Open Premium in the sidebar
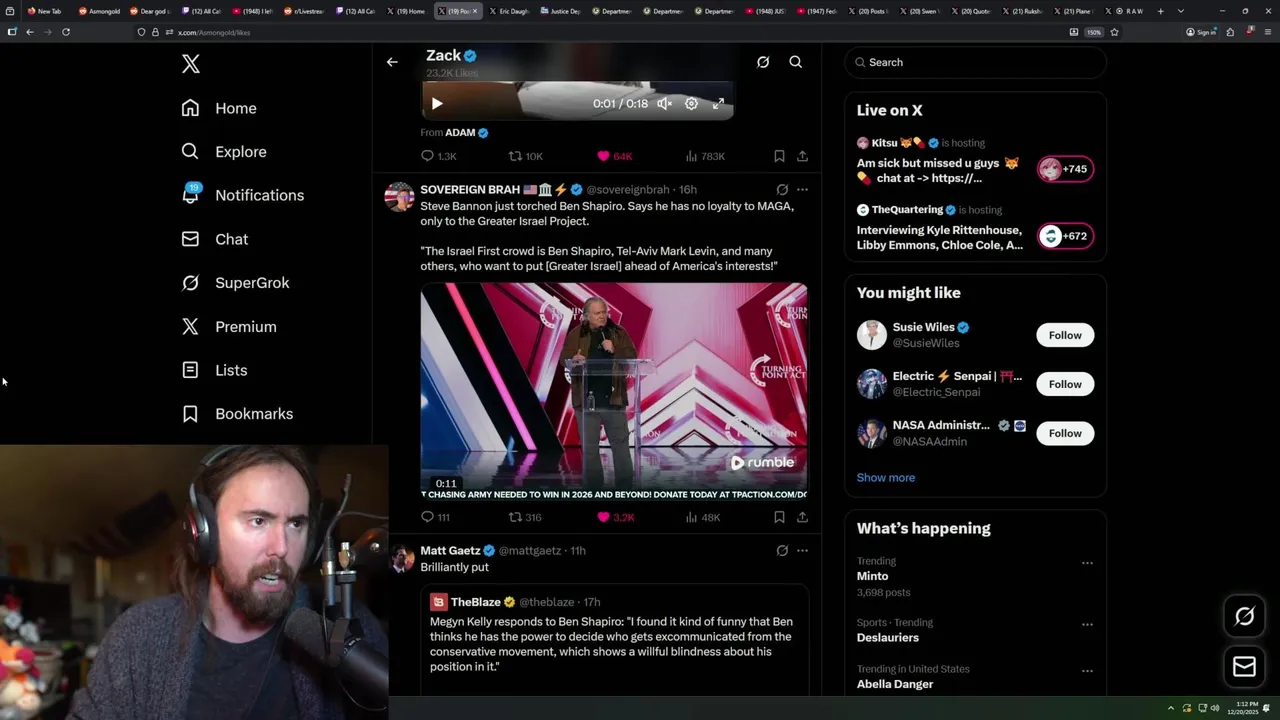This screenshot has width=1280, height=720. coord(228,327)
